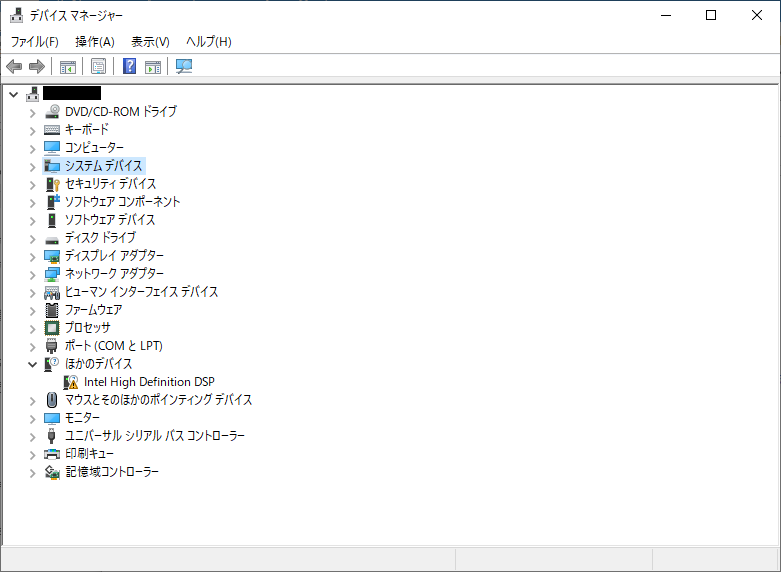Click the processor icon beside プロセッサ
781x572 pixels.
(52, 328)
